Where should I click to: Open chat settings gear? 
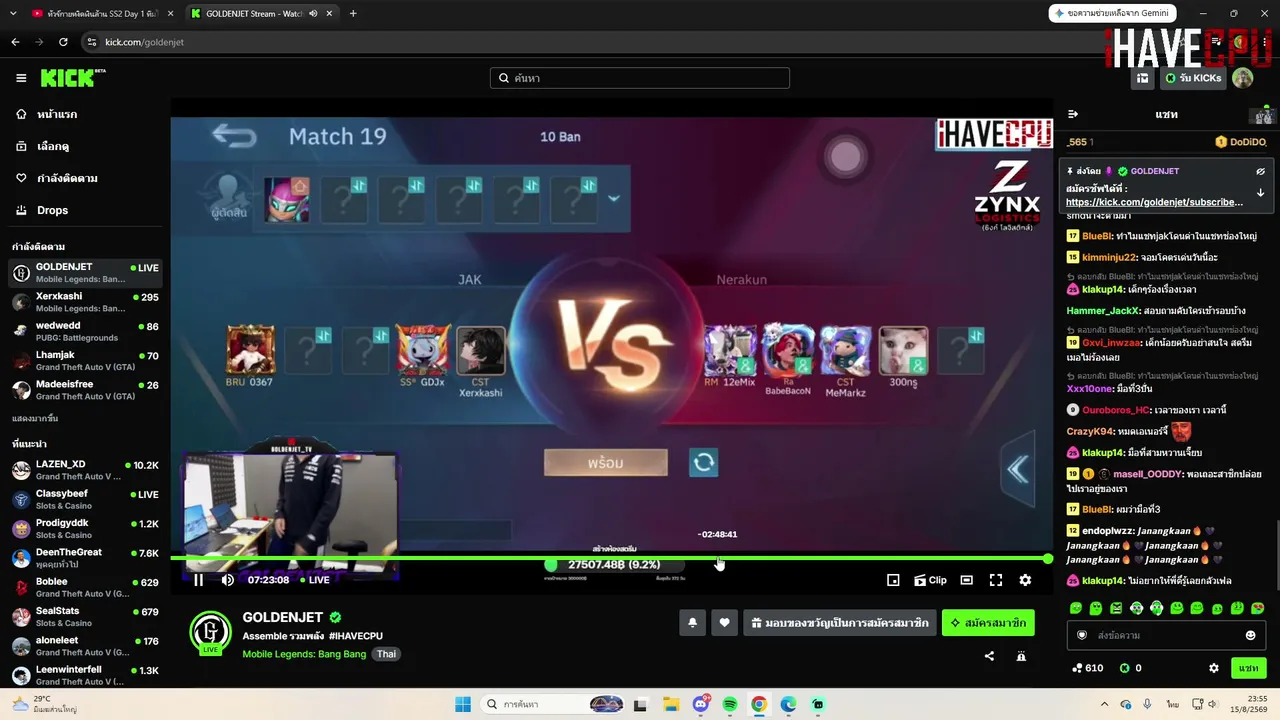pyautogui.click(x=1214, y=668)
